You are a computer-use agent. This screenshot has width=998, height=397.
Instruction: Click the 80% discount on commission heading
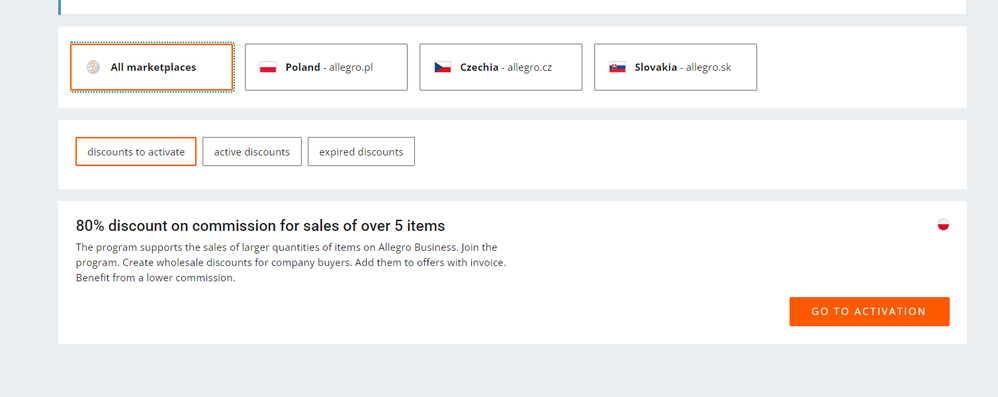[x=260, y=225]
